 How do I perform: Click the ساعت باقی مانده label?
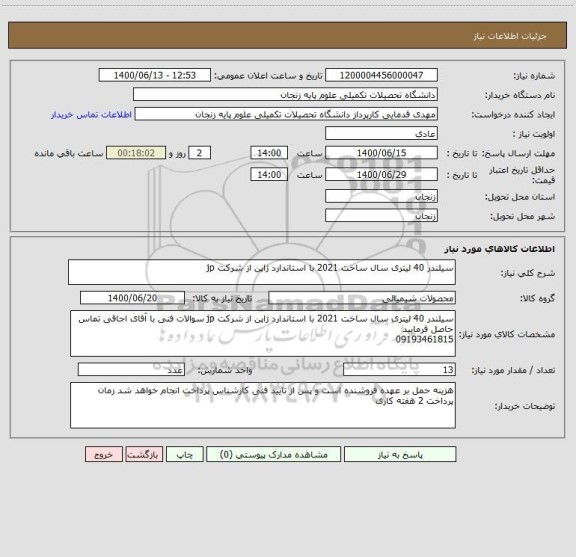point(69,154)
